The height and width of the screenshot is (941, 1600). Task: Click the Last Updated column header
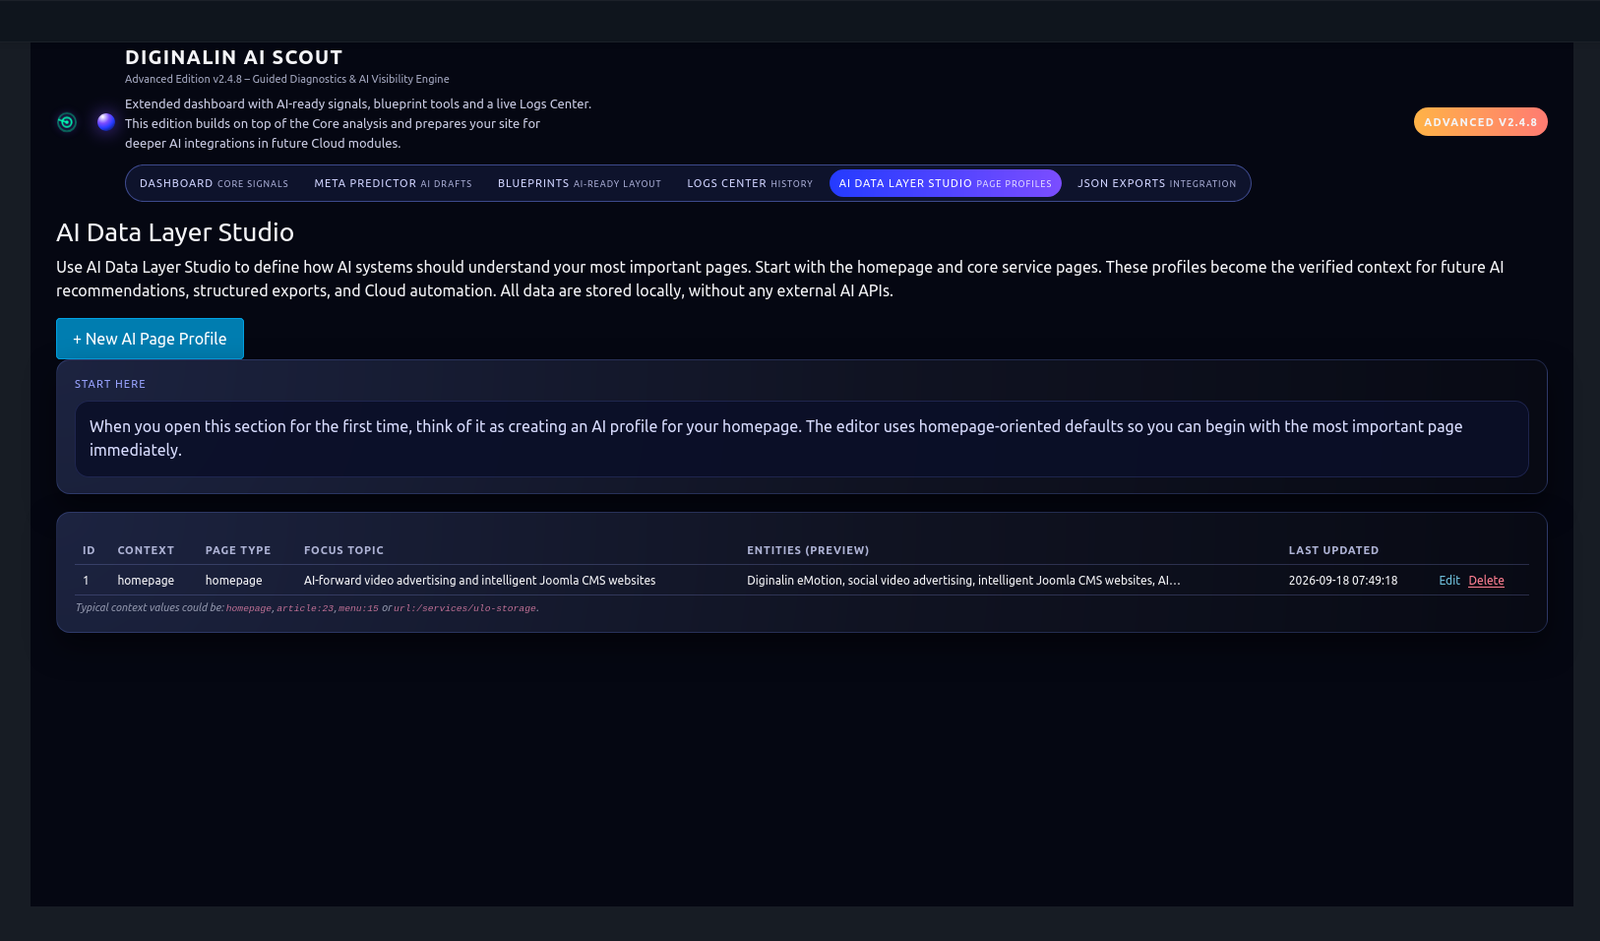(1334, 550)
